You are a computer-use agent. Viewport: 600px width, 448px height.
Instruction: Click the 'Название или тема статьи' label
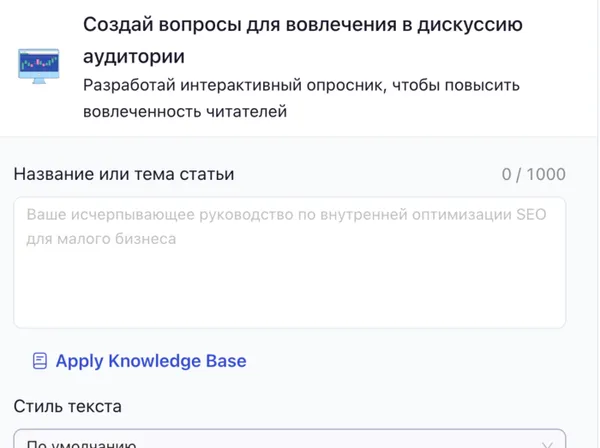tap(124, 174)
